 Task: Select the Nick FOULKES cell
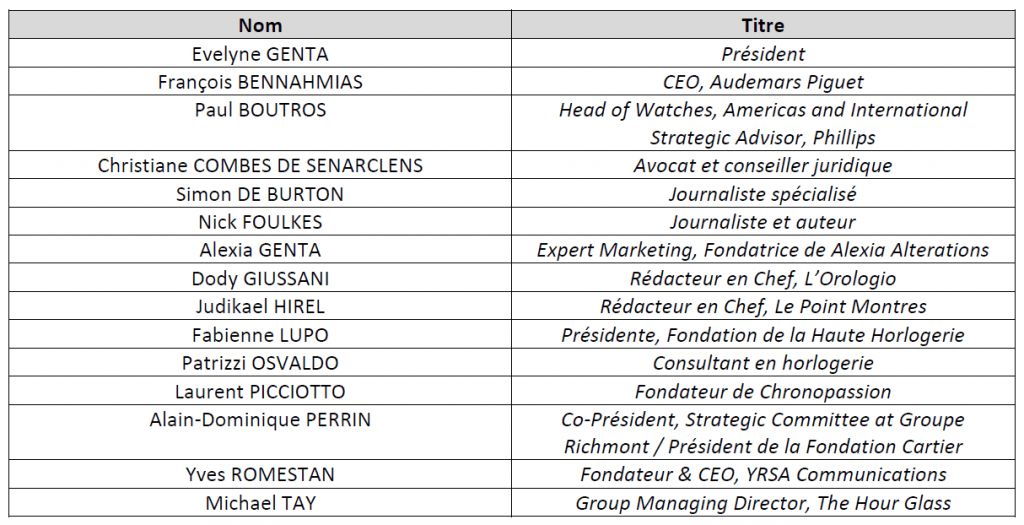pyautogui.click(x=260, y=222)
